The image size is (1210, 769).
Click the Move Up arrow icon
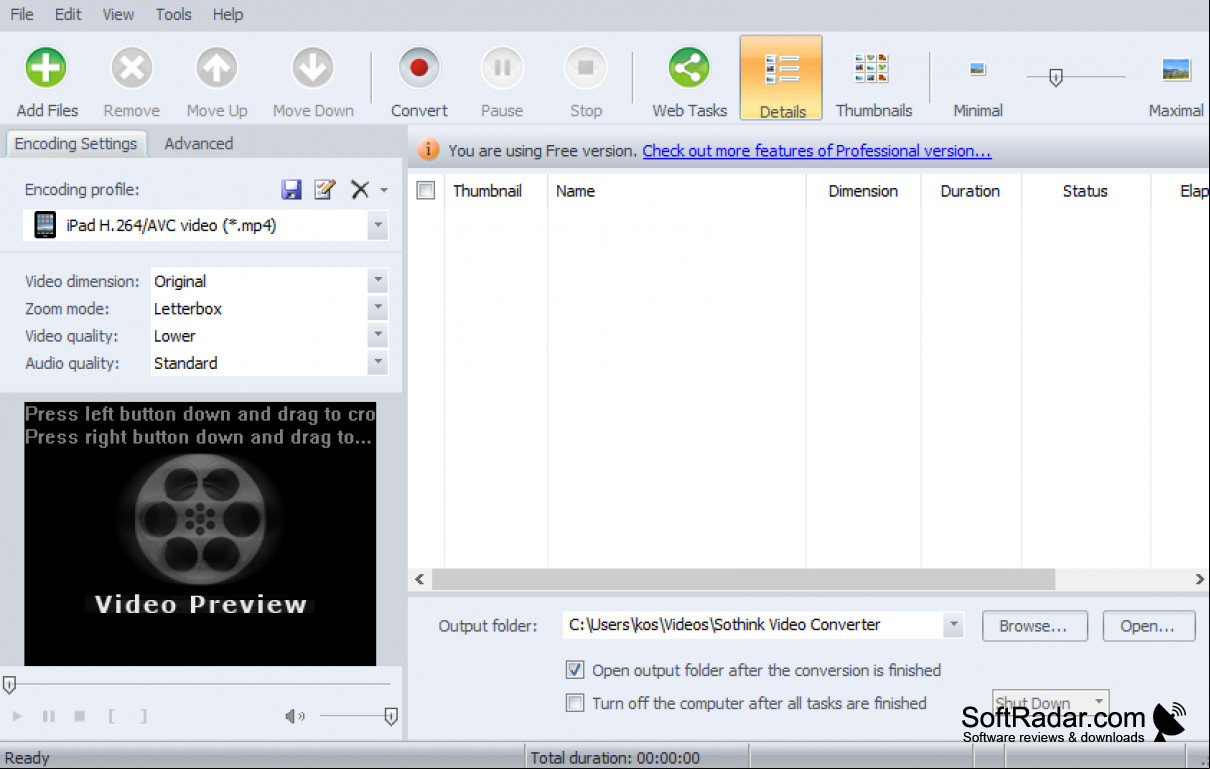point(217,69)
